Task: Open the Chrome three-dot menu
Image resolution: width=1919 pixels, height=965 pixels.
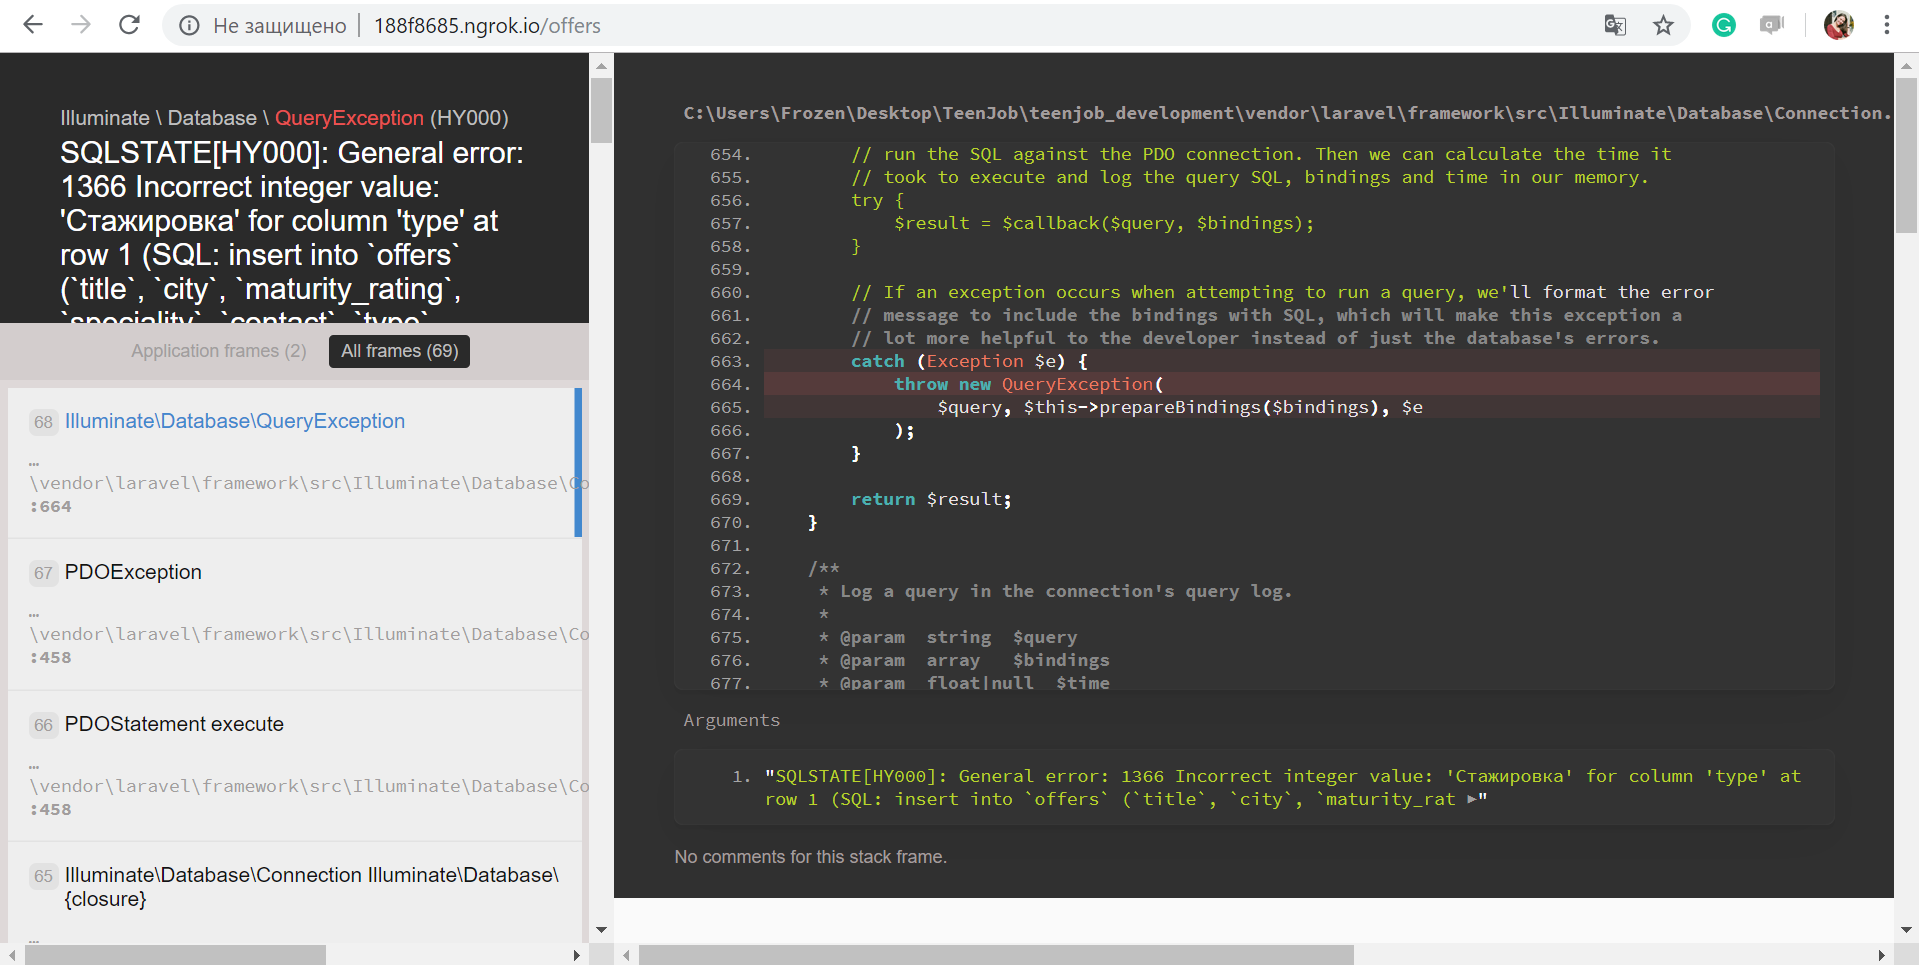Action: [x=1887, y=25]
